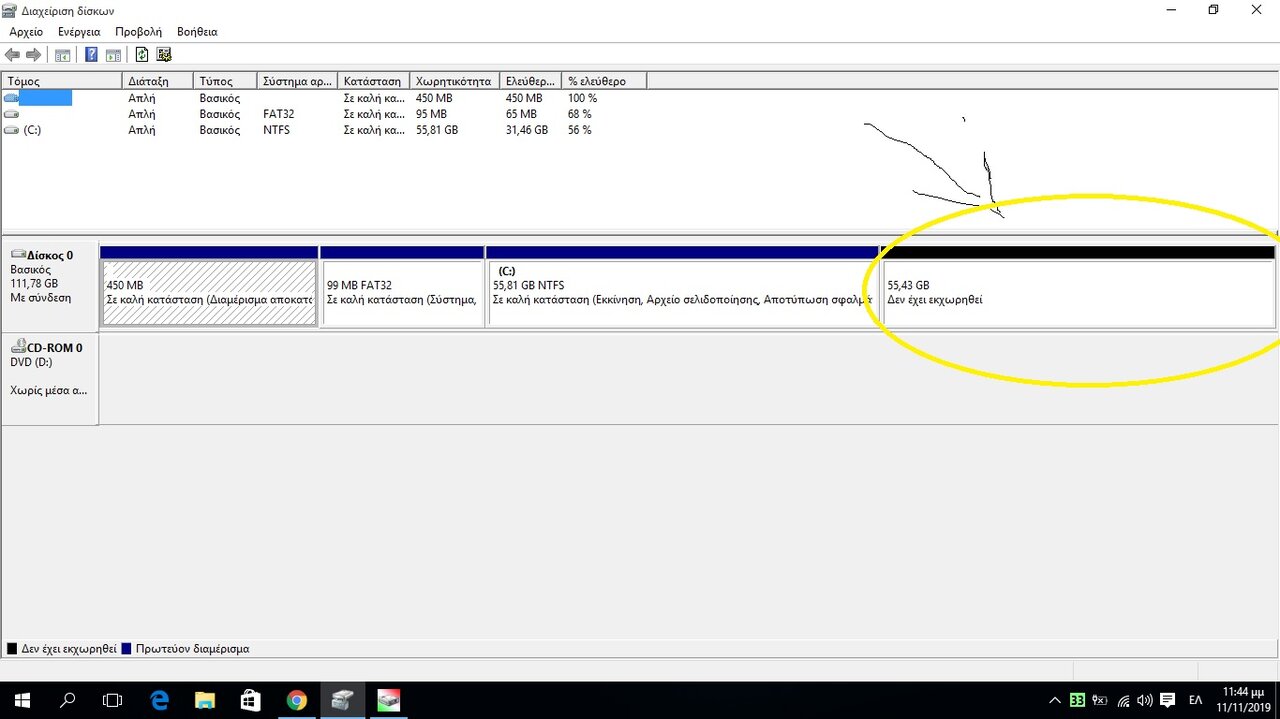This screenshot has width=1280, height=719.
Task: Click the Forward arrow in the toolbar
Action: pyautogui.click(x=33, y=55)
